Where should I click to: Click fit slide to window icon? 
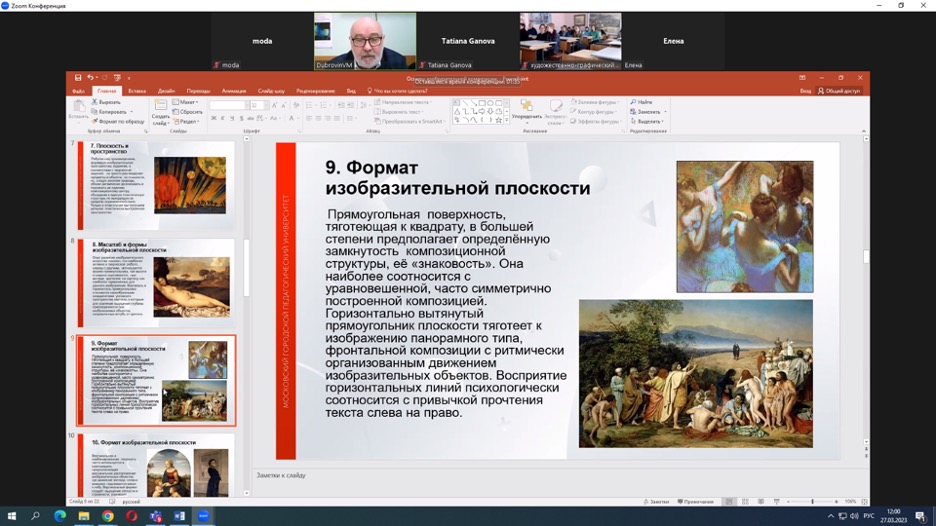863,501
